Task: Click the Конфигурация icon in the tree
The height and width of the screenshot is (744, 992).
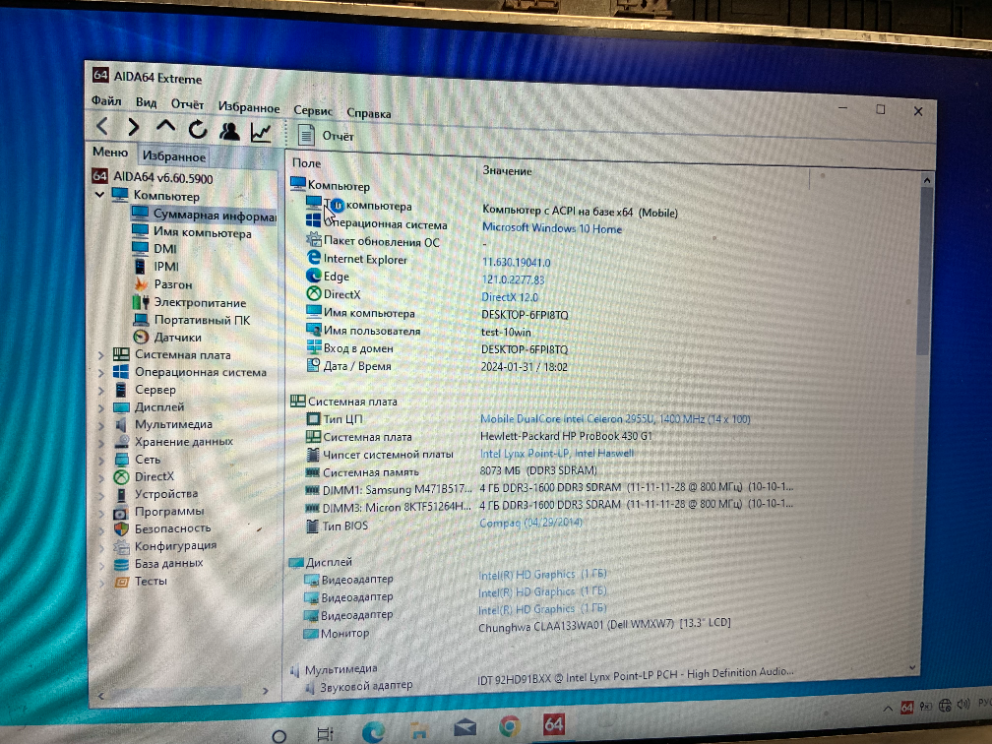Action: [121, 547]
